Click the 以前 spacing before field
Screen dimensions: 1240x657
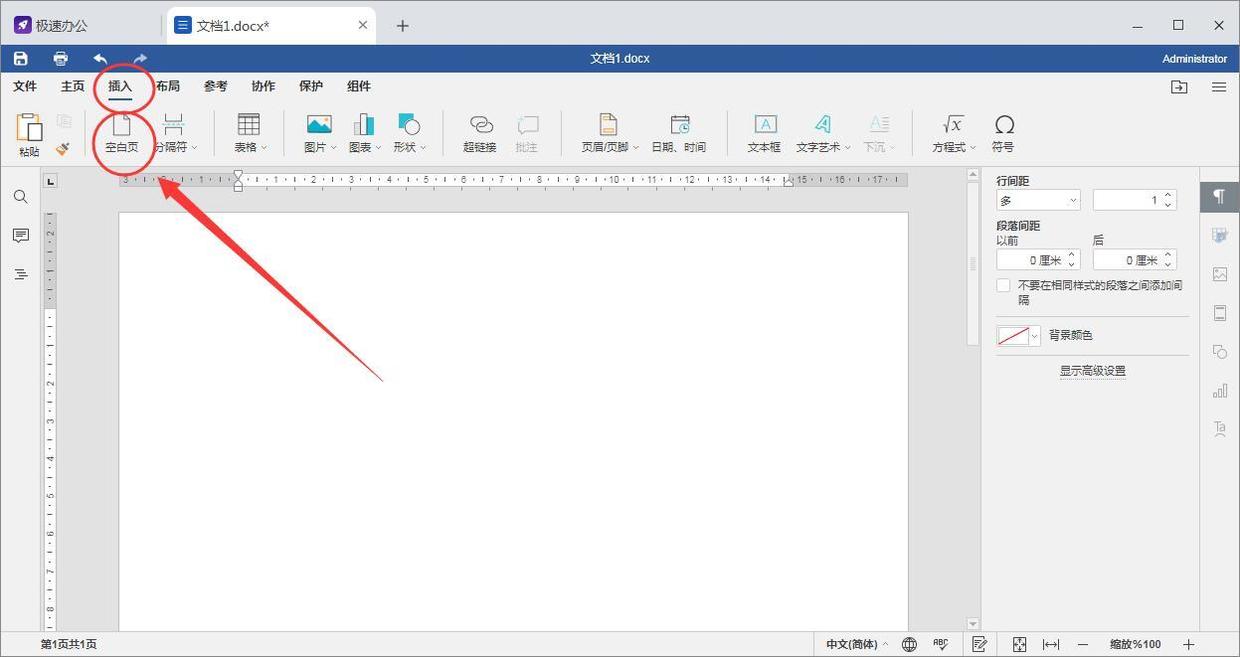pyautogui.click(x=1038, y=260)
